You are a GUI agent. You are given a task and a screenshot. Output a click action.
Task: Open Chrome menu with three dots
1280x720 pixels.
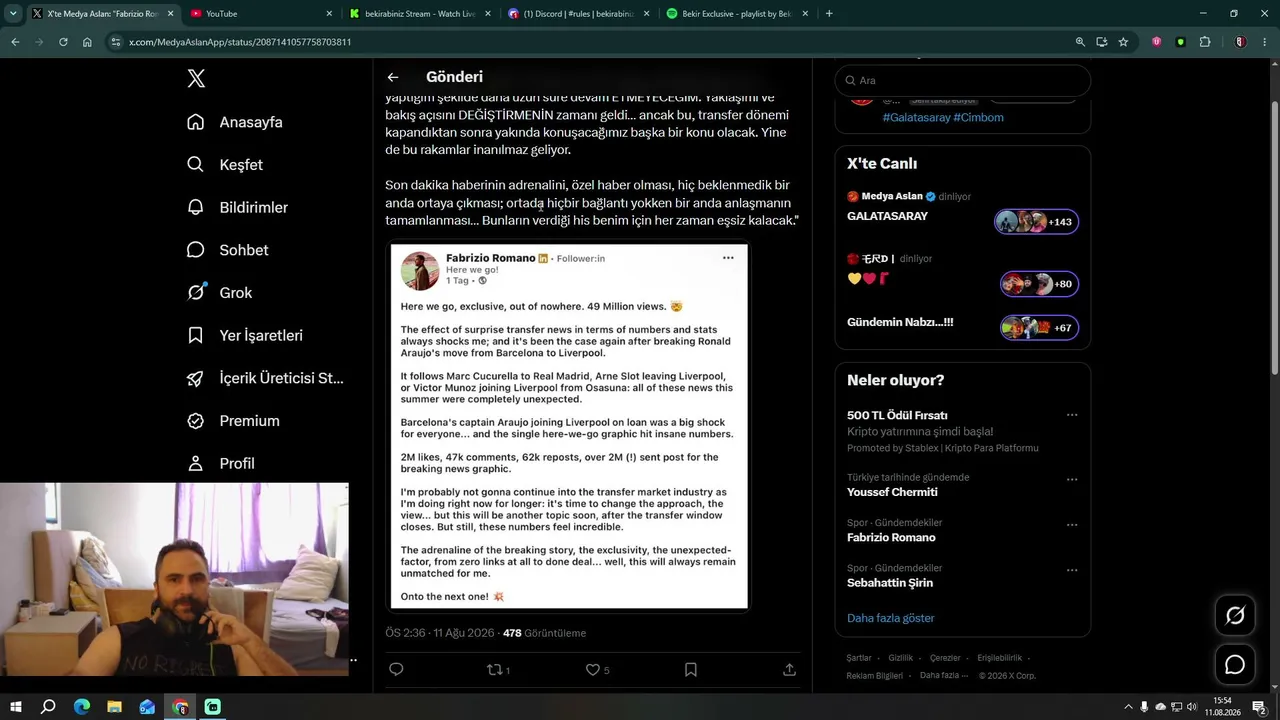[x=1265, y=42]
